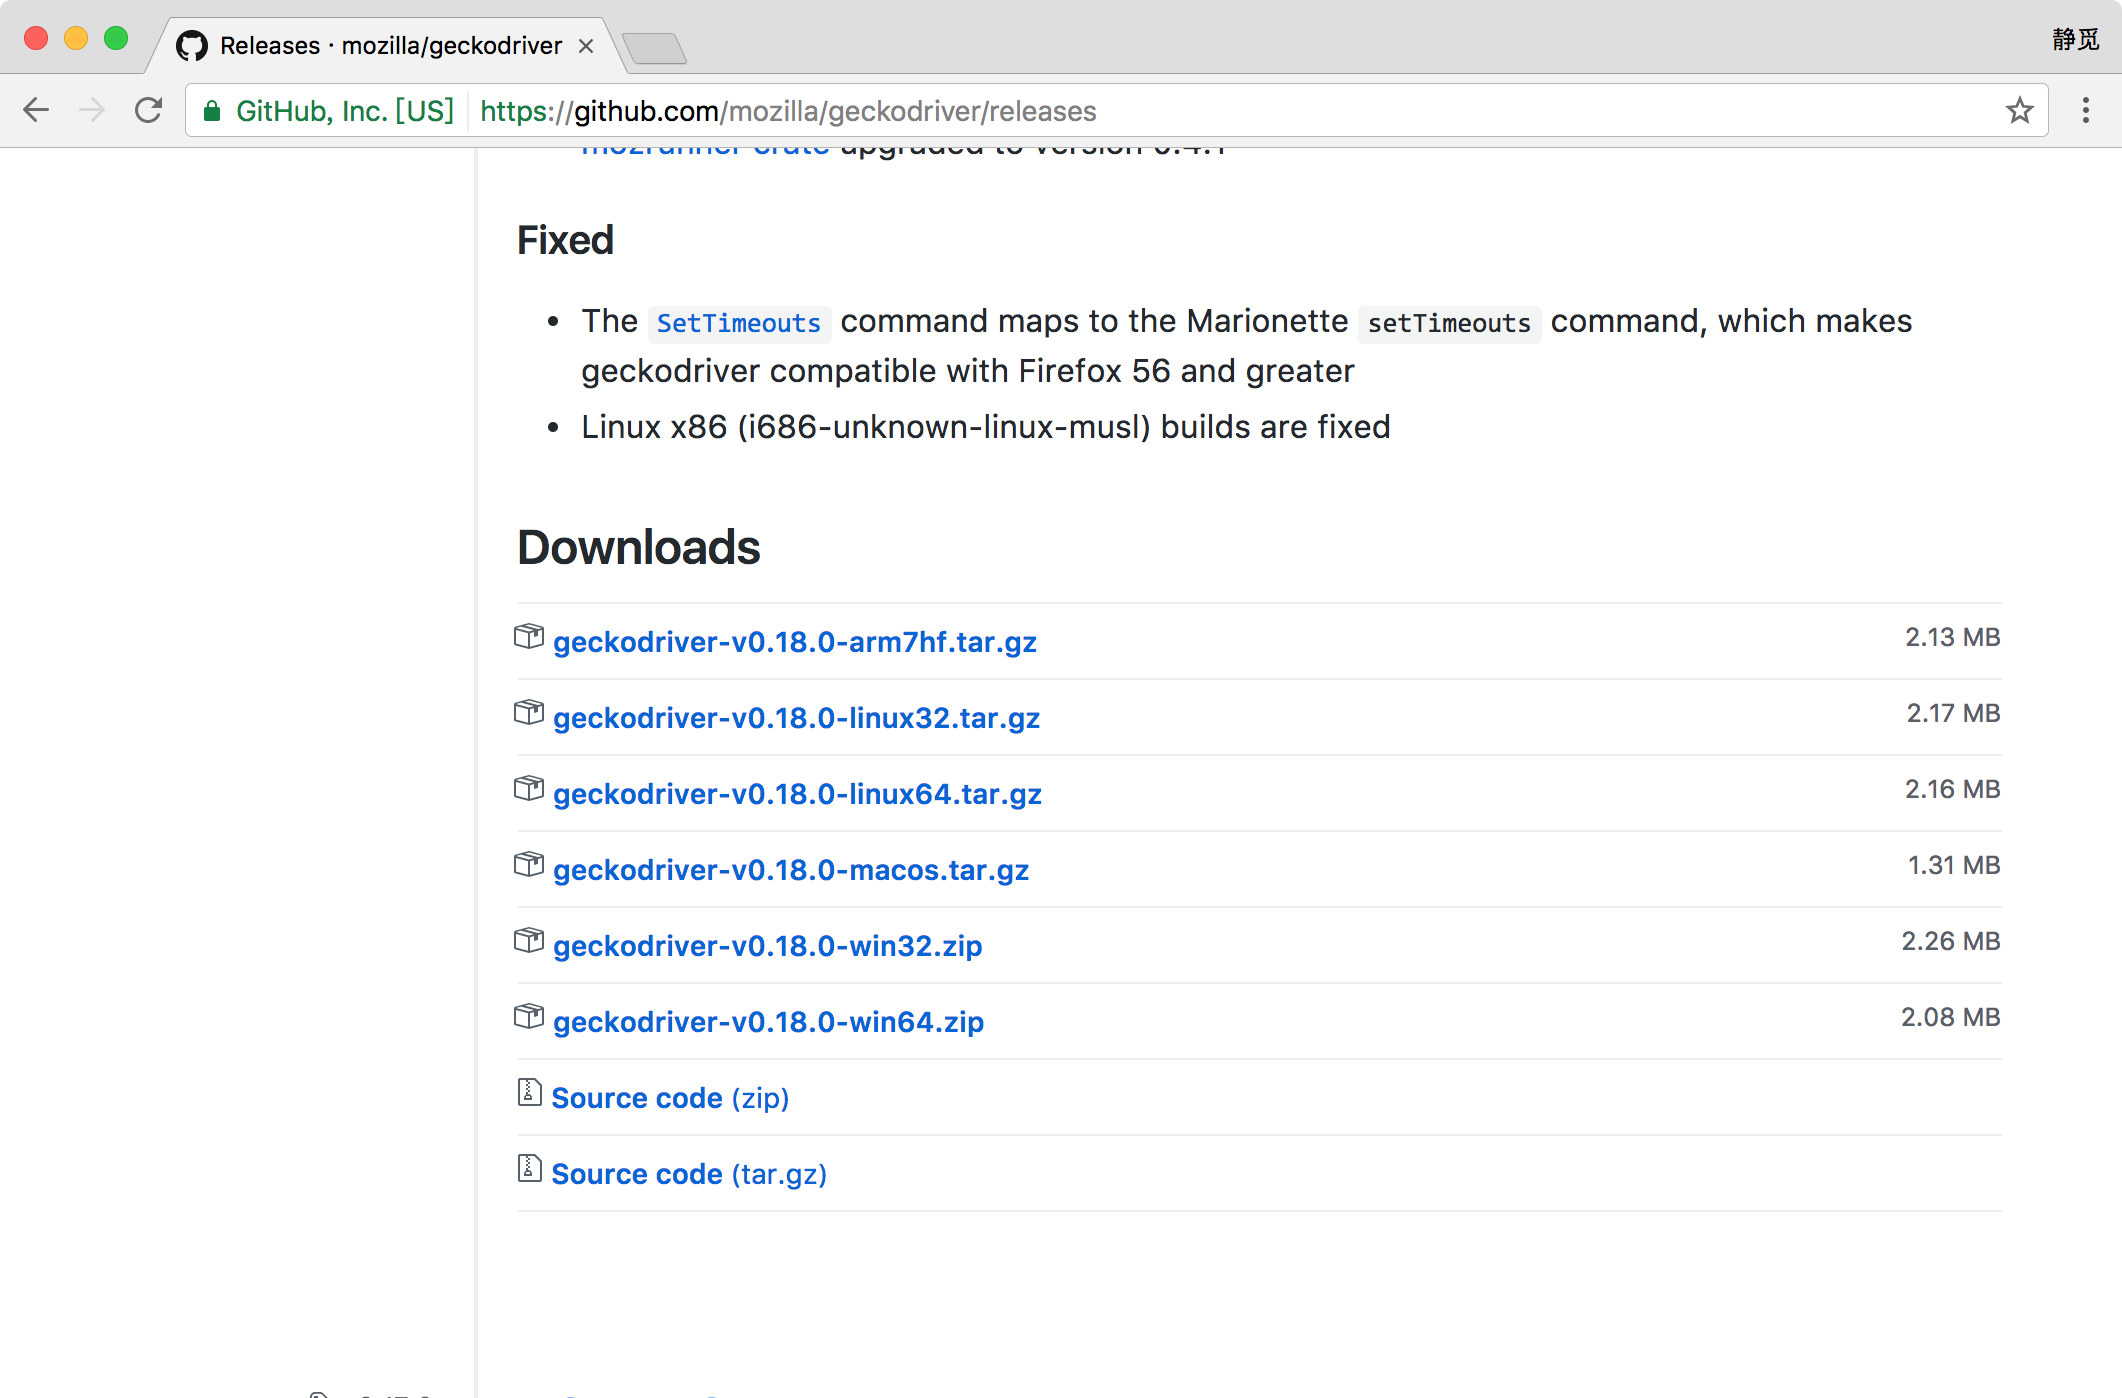Click GitHub favicon in the tab
This screenshot has height=1398, width=2122.
click(x=192, y=46)
